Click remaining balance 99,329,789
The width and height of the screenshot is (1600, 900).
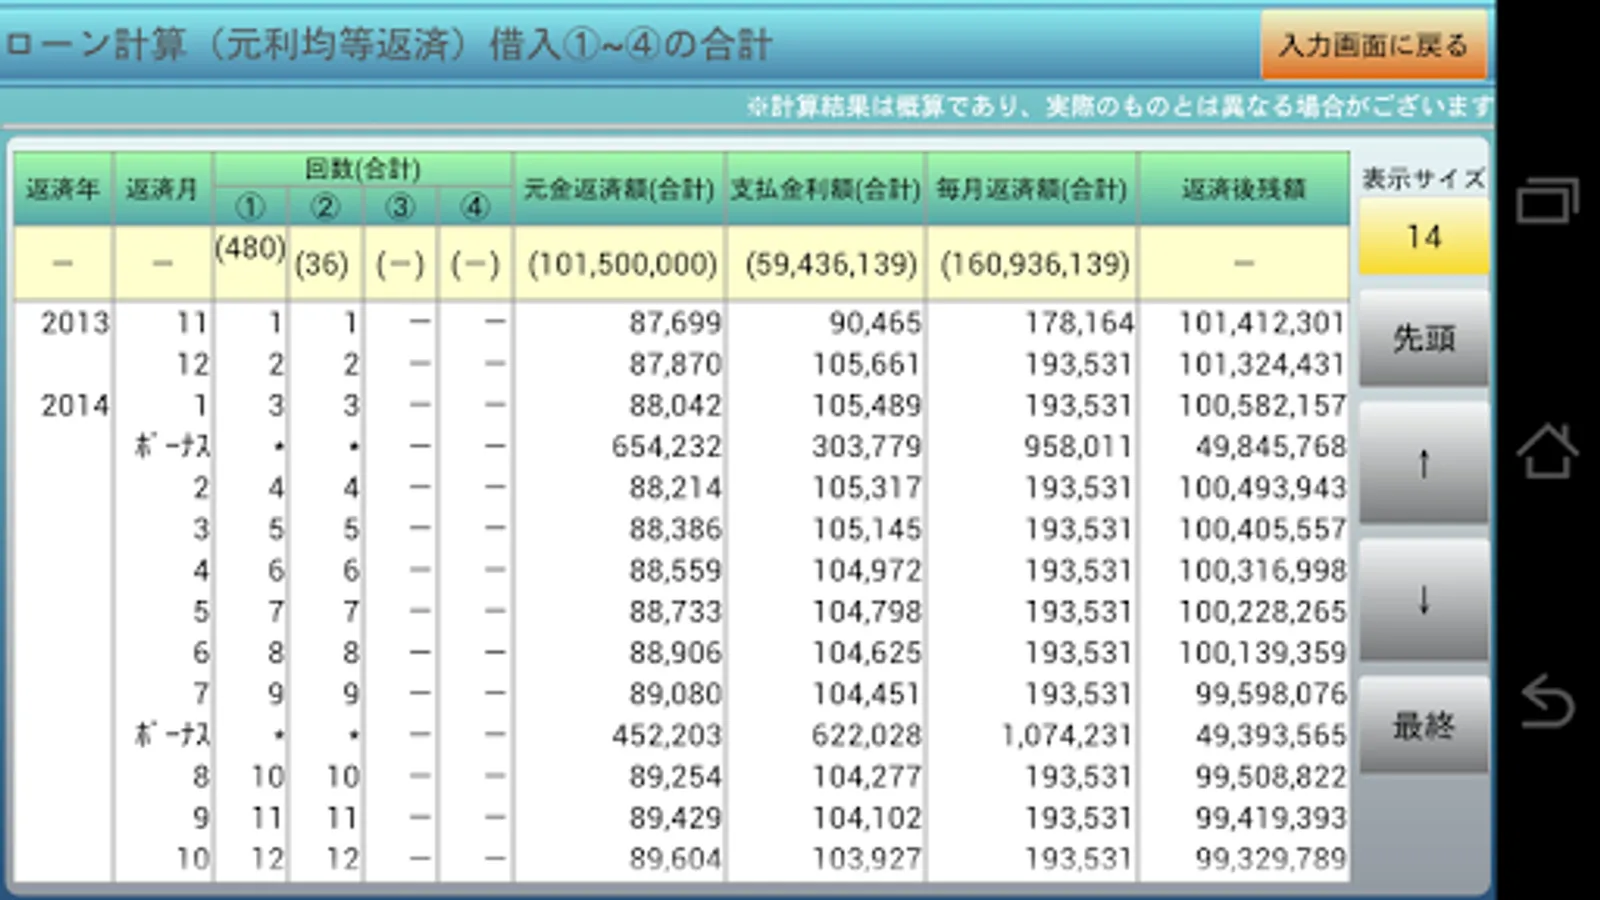click(x=1271, y=859)
